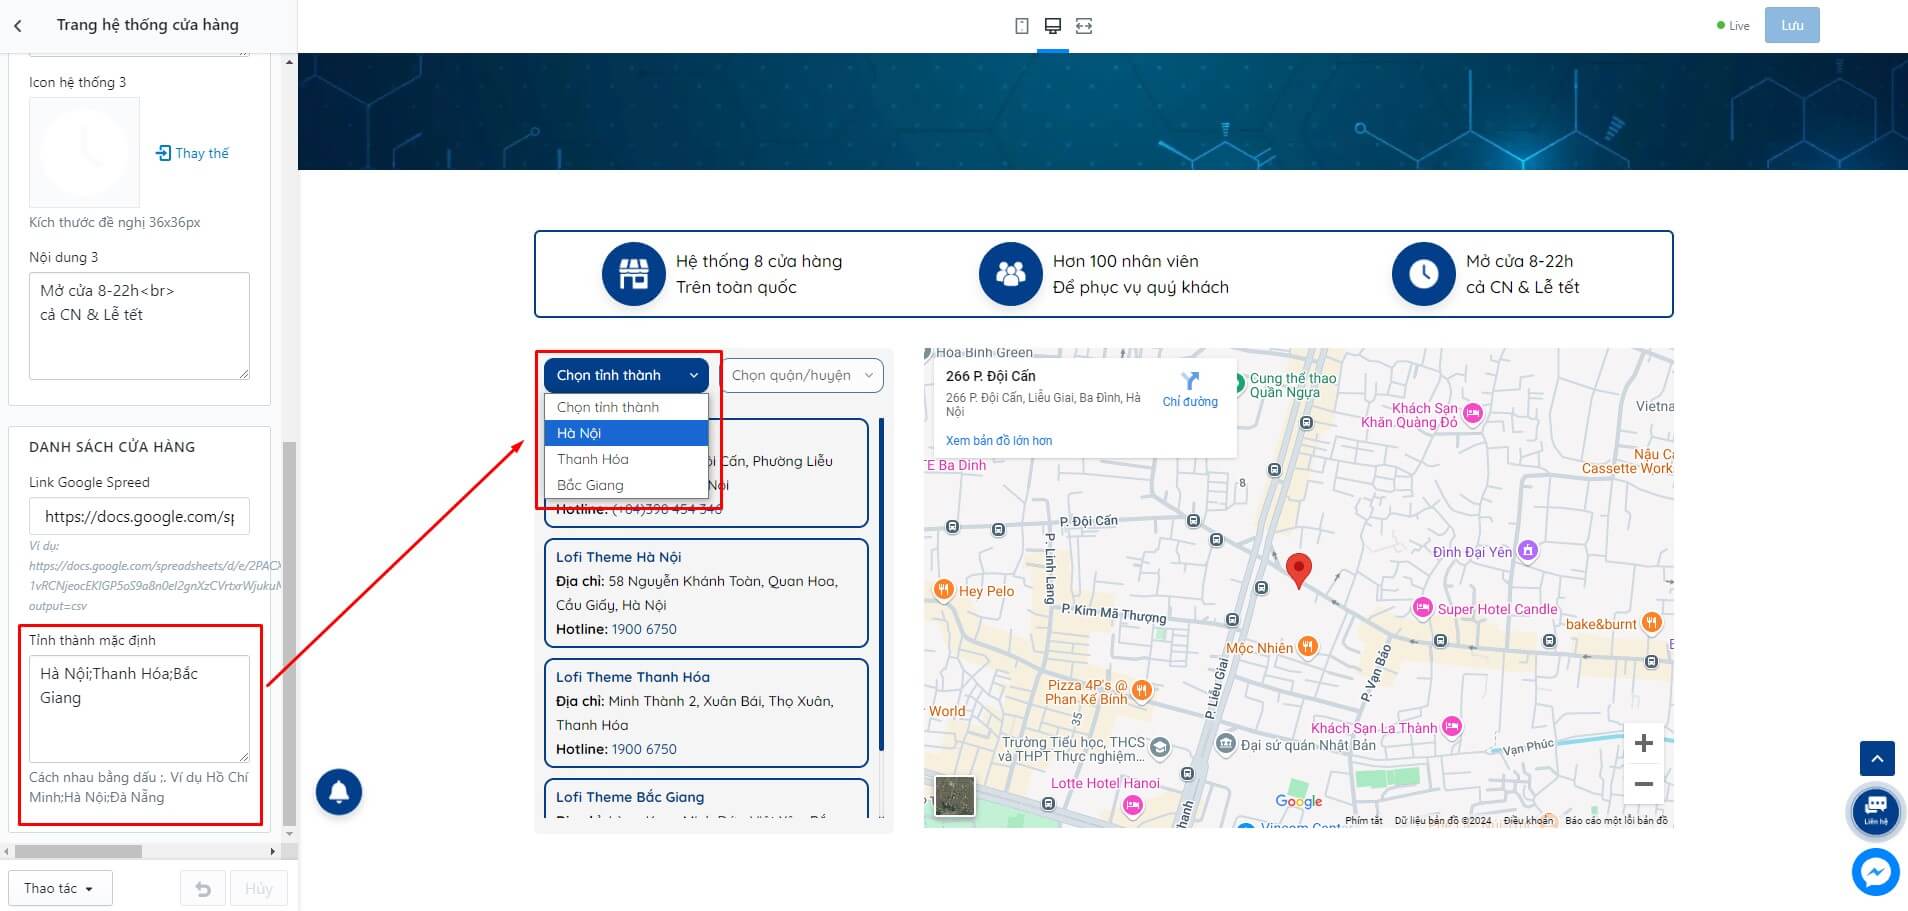Switch map to satellite view thumbnail
This screenshot has height=911, width=1908.
(954, 797)
